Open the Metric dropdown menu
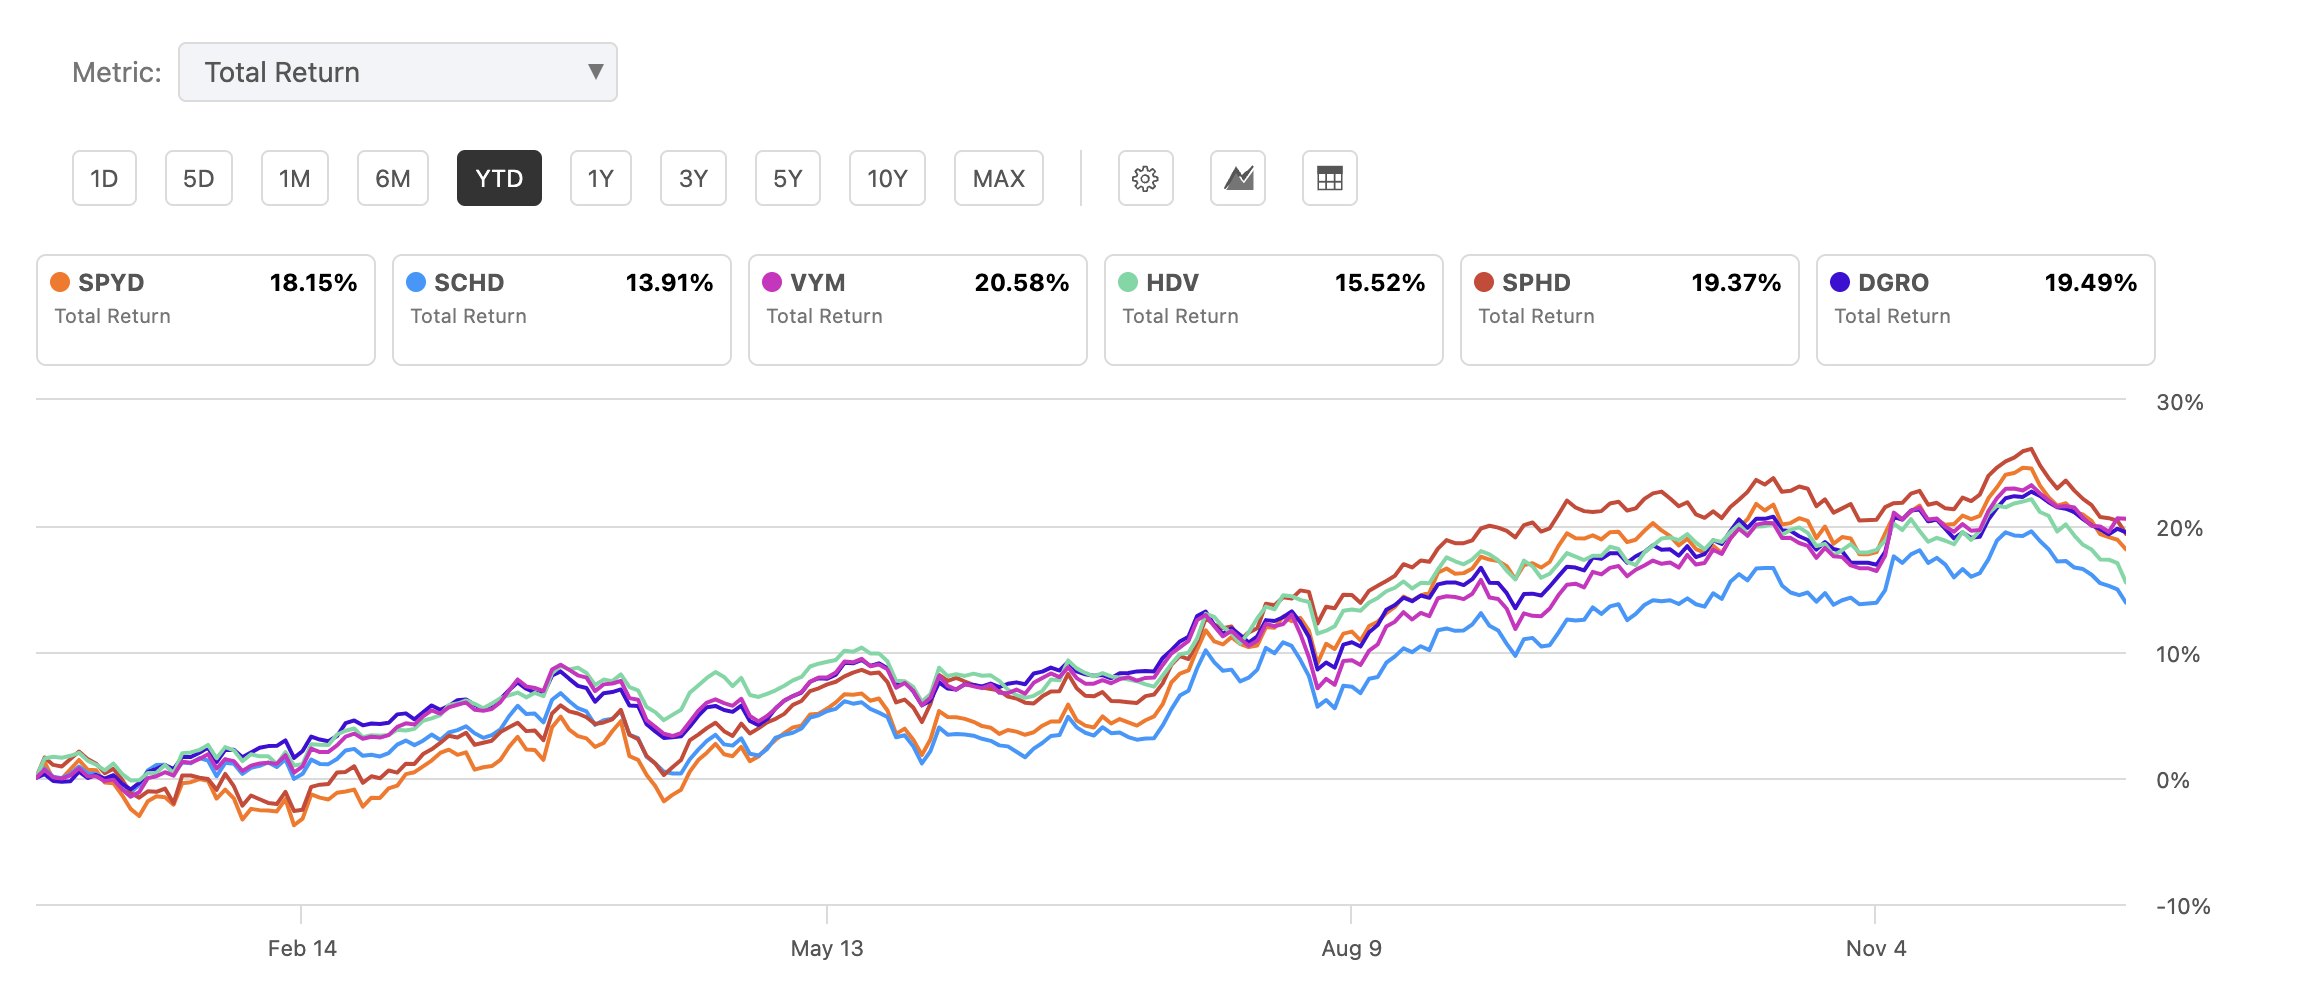 397,72
